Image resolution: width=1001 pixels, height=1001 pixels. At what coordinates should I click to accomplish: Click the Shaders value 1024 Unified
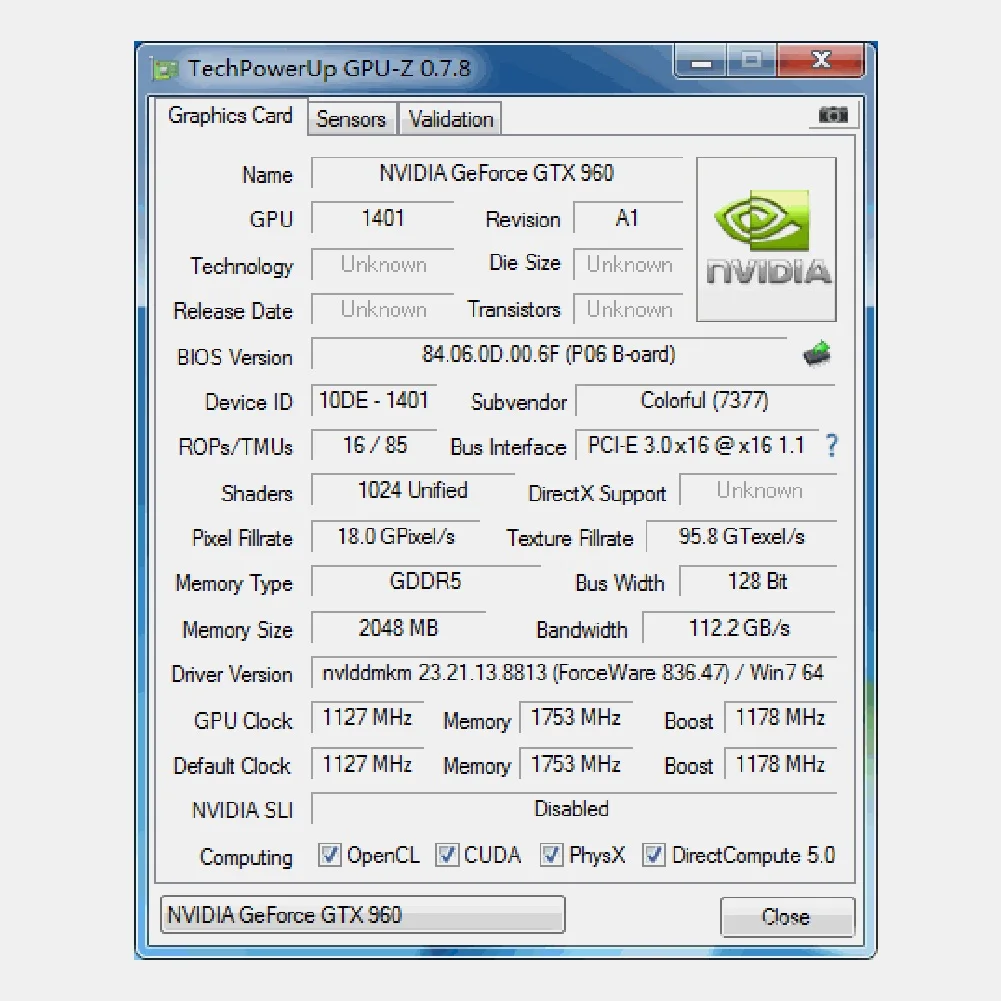pyautogui.click(x=413, y=490)
